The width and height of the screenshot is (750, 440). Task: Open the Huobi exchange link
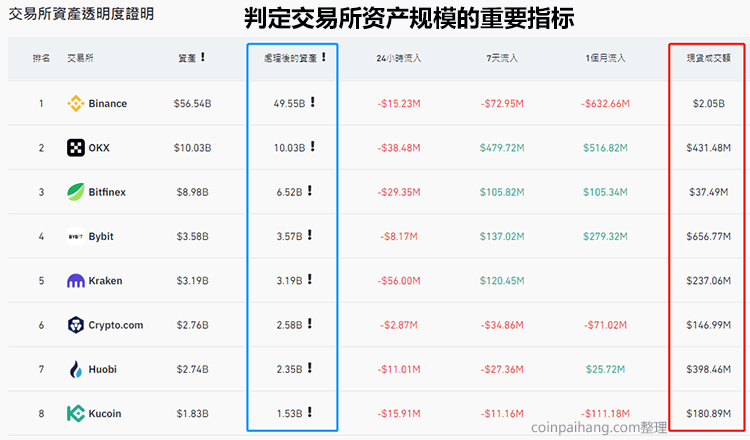(102, 369)
